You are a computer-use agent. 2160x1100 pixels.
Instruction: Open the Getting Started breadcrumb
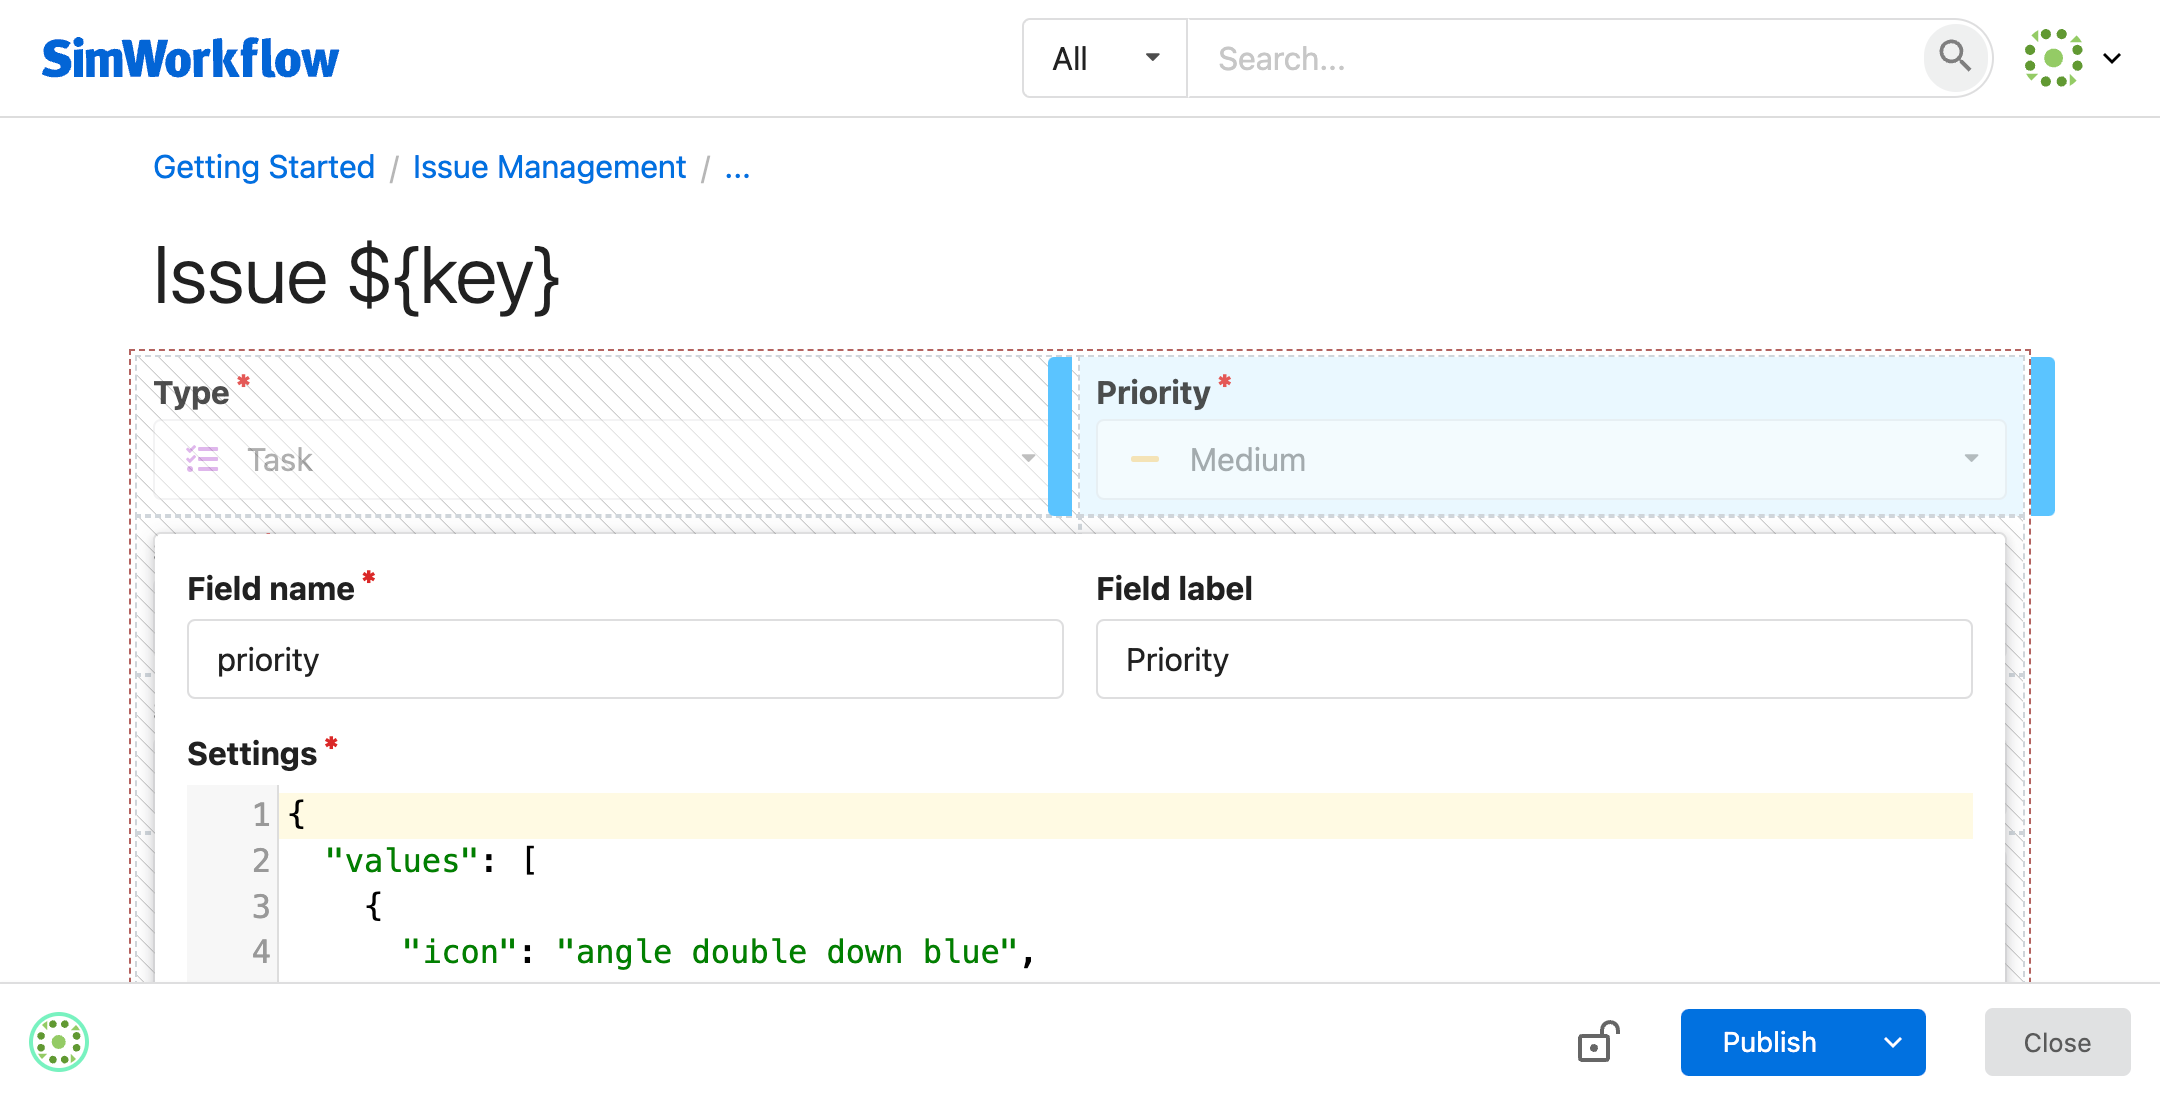[x=264, y=167]
